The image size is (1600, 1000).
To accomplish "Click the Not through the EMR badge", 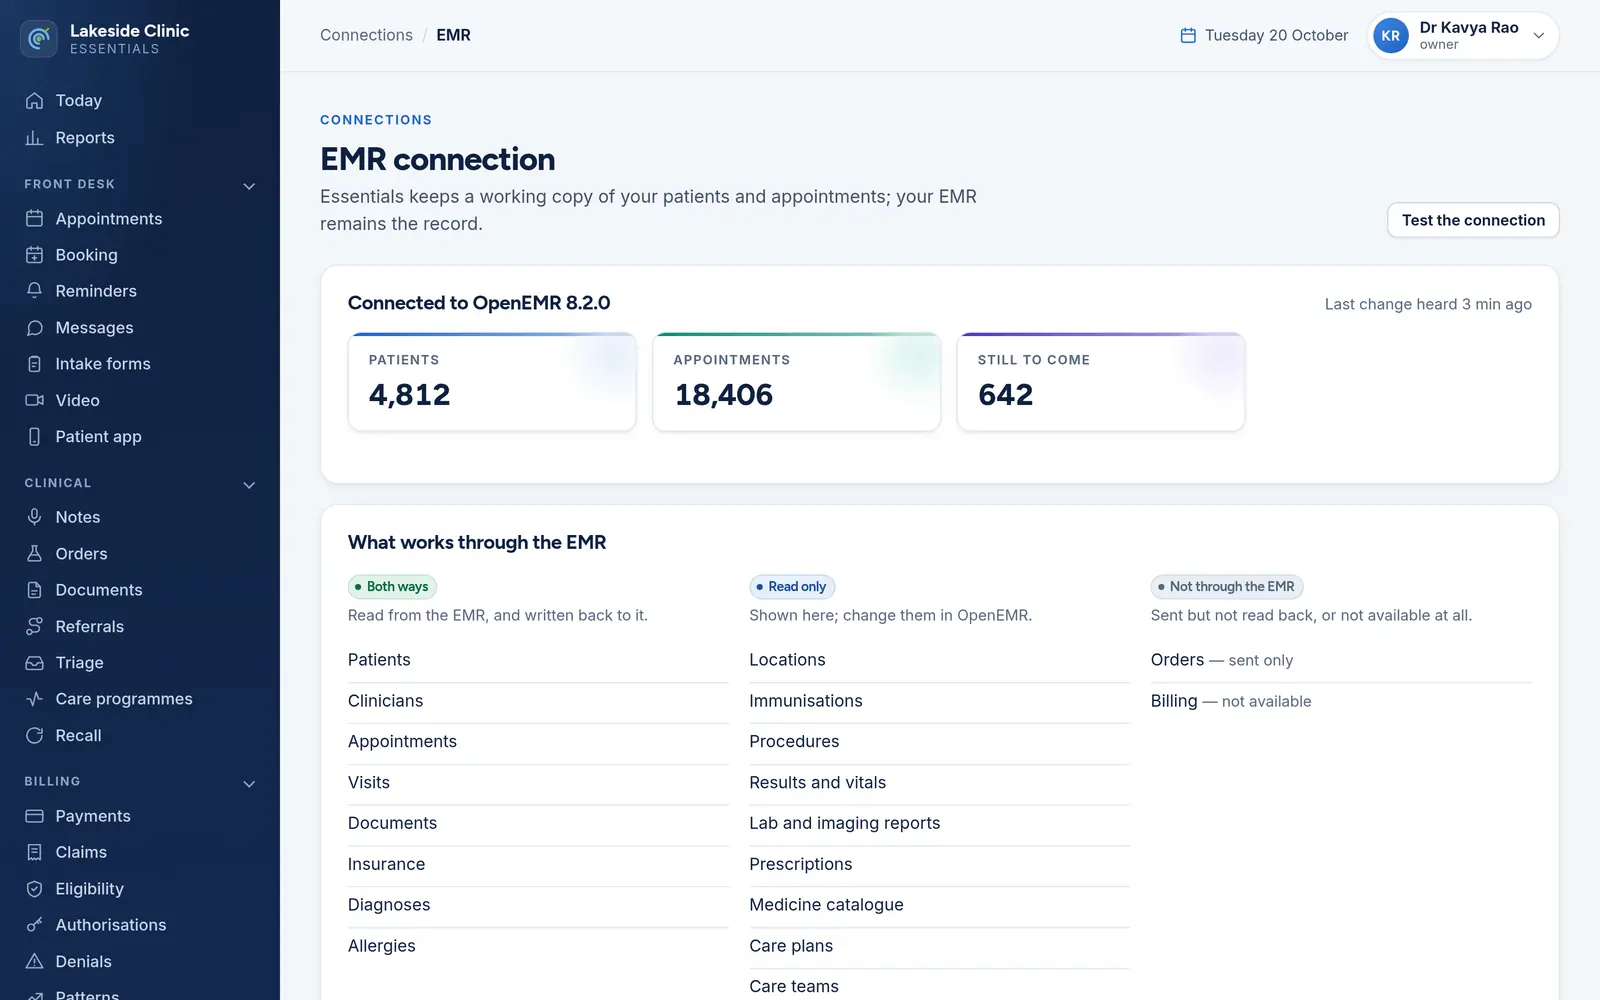I will coord(1227,587).
